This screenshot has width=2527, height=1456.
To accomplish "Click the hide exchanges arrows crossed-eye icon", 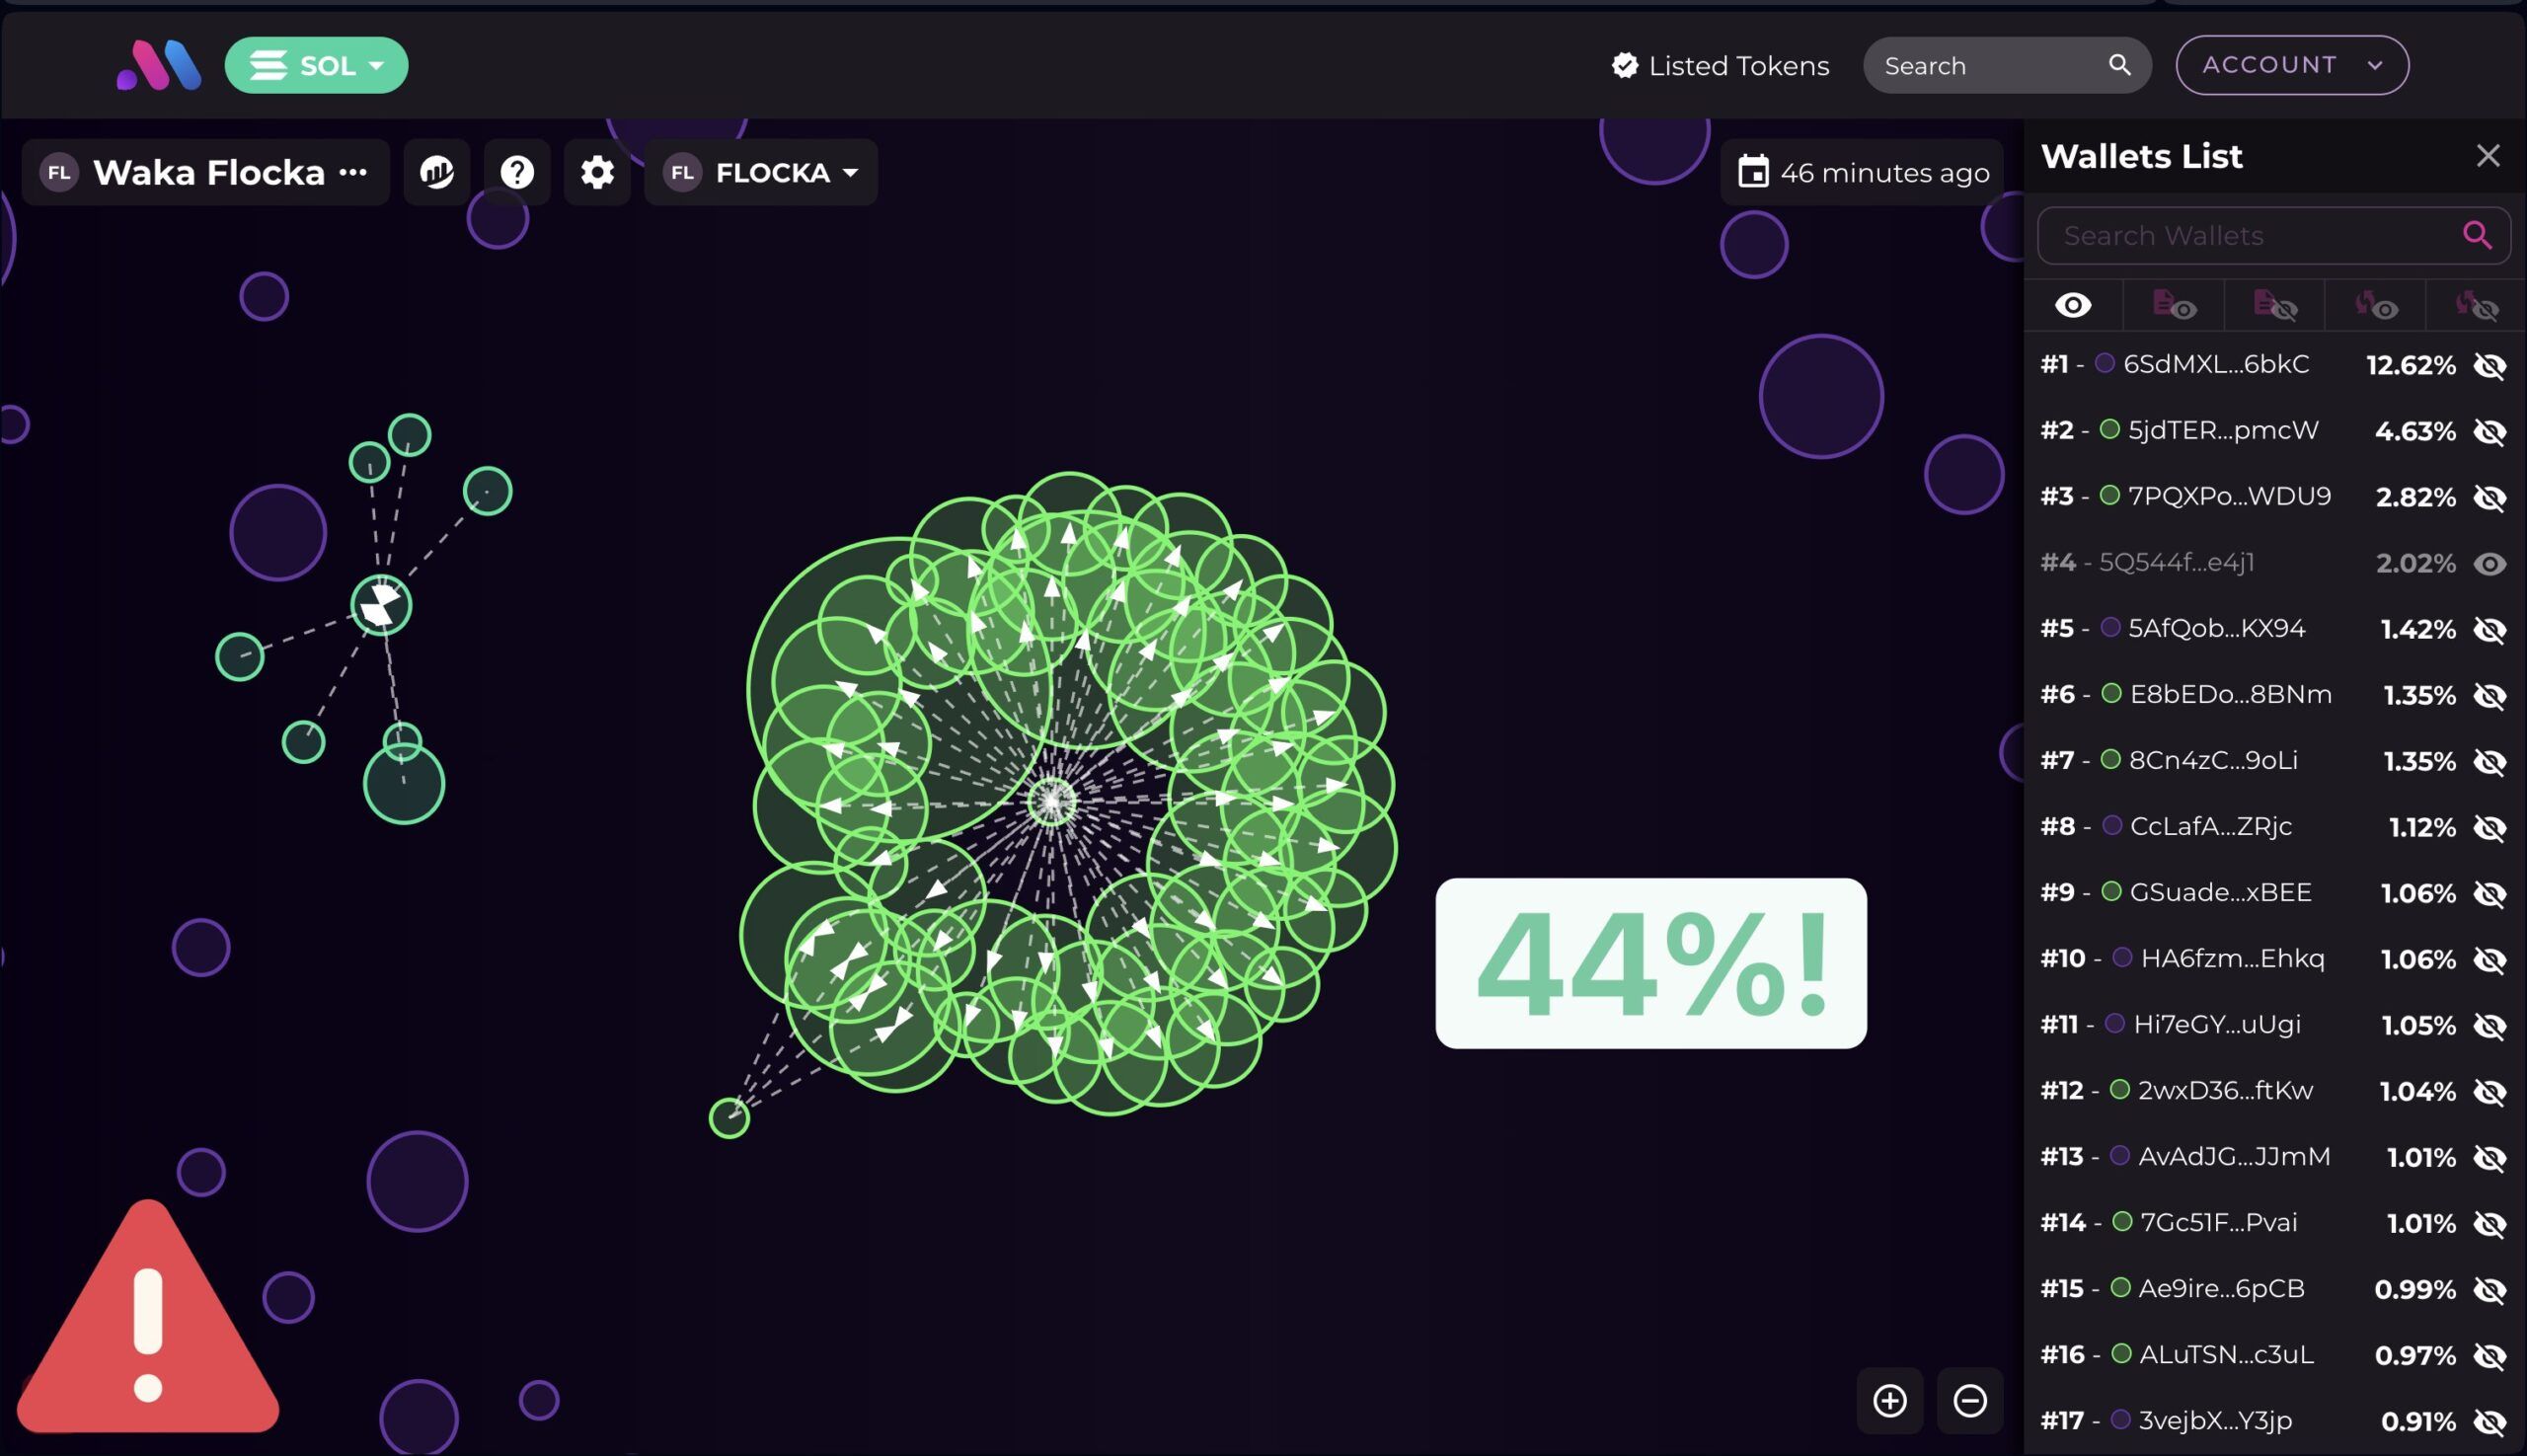I will [x=2476, y=305].
